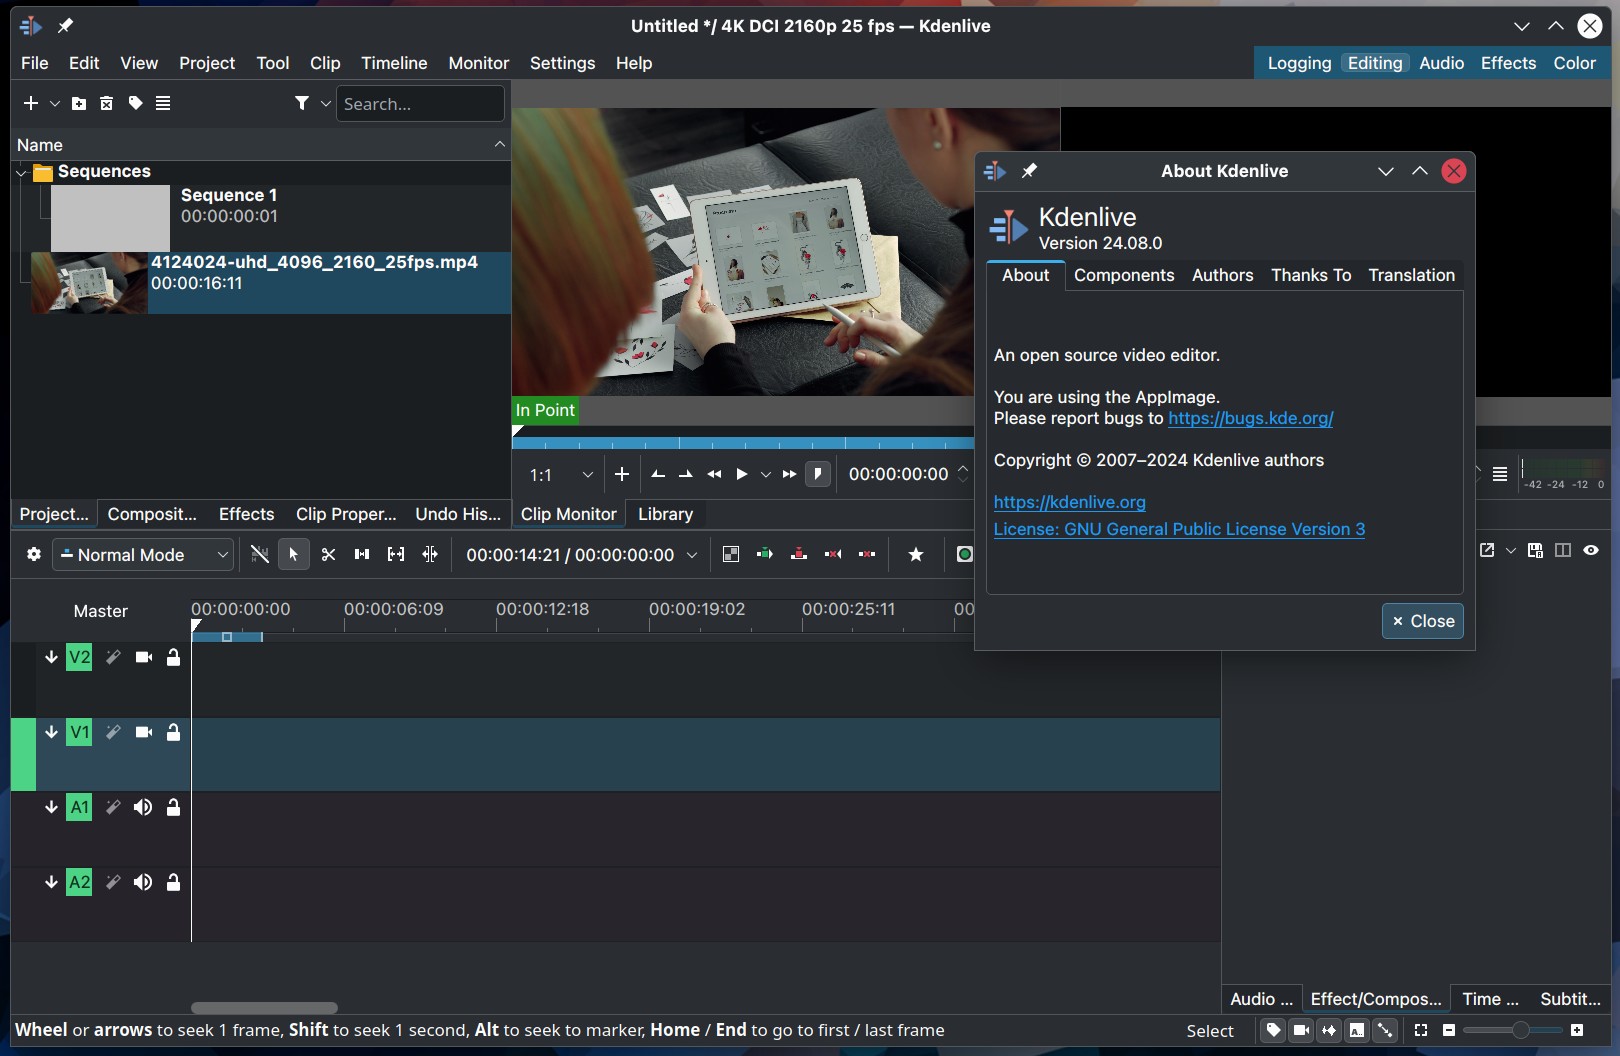The image size is (1620, 1056).
Task: Activate the arrow selection tool
Action: [293, 554]
